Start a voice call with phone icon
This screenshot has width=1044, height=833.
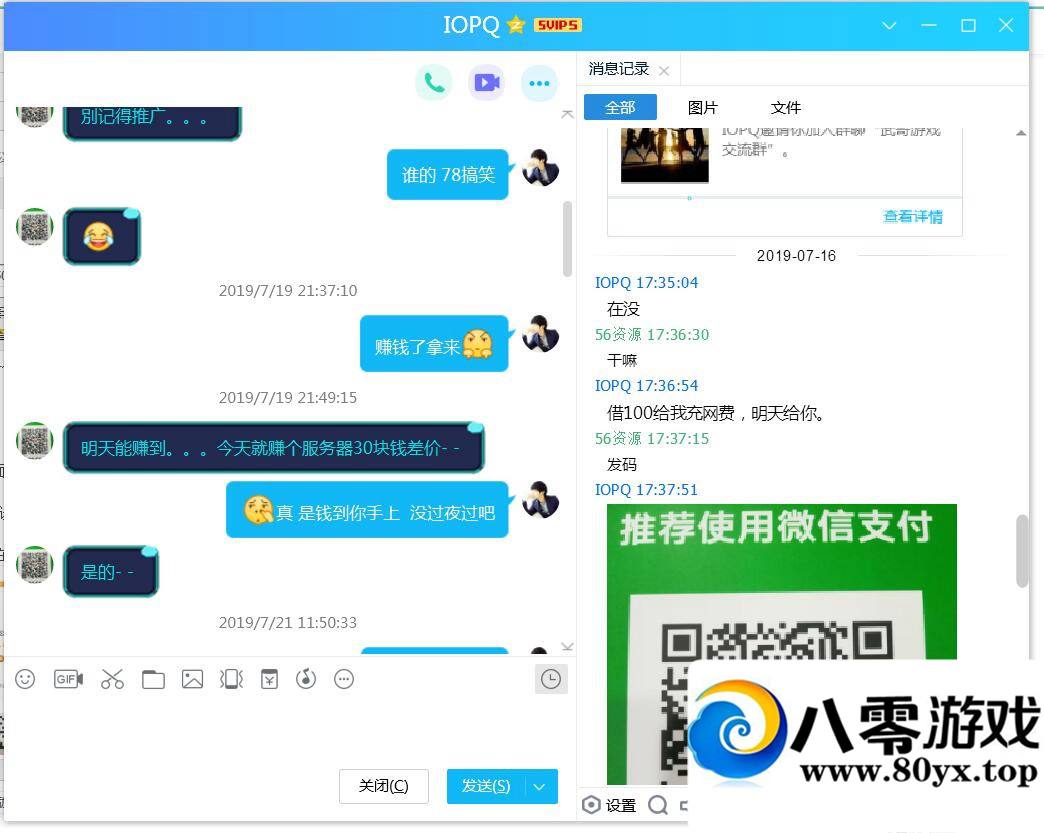pyautogui.click(x=433, y=83)
